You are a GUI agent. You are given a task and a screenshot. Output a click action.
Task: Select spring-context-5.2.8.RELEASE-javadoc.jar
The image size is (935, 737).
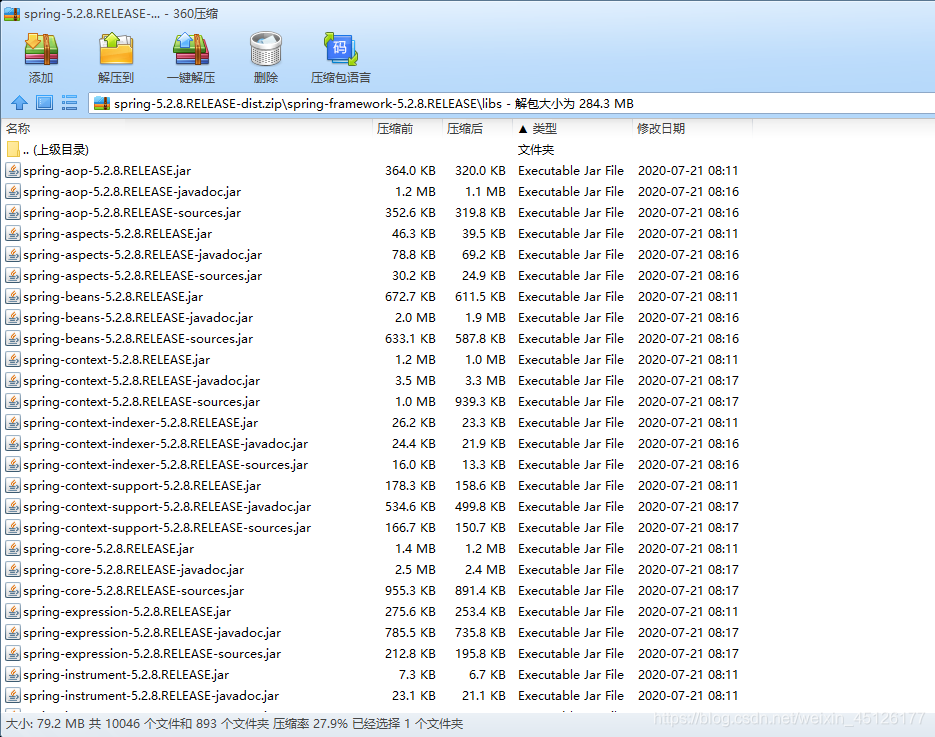(141, 380)
